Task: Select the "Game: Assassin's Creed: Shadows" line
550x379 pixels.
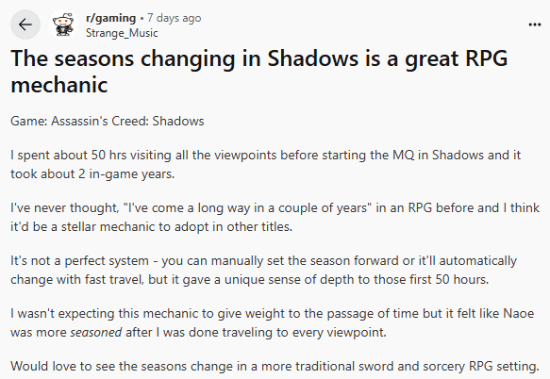Action: [107, 121]
